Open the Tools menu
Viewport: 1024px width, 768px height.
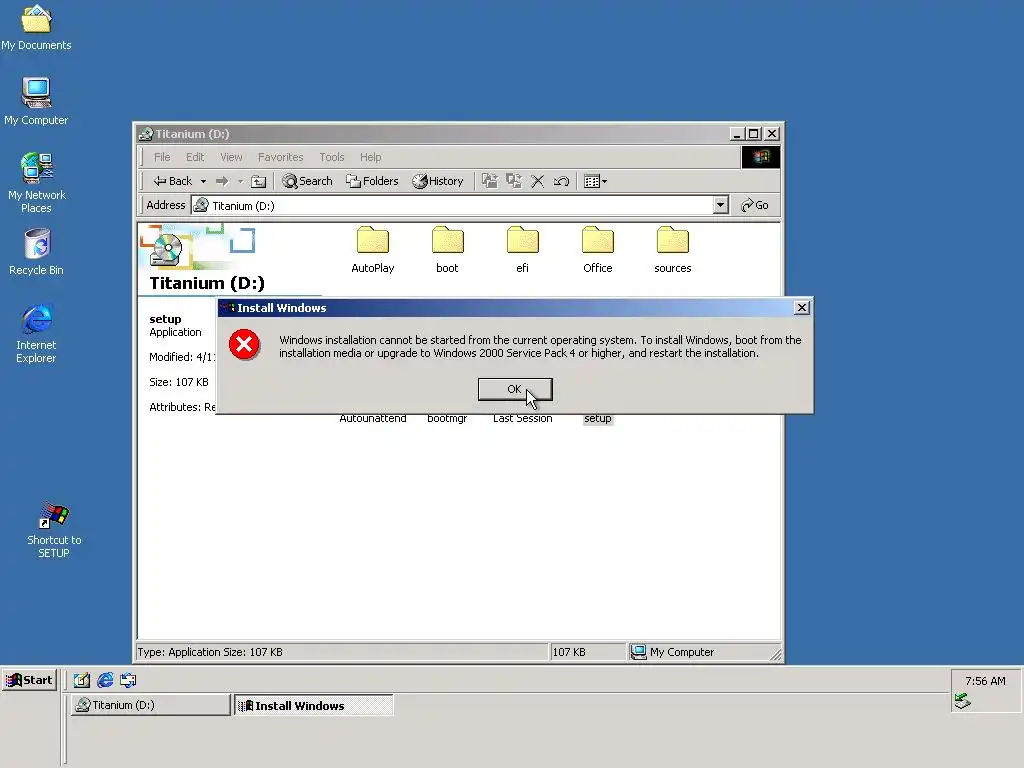pyautogui.click(x=332, y=157)
